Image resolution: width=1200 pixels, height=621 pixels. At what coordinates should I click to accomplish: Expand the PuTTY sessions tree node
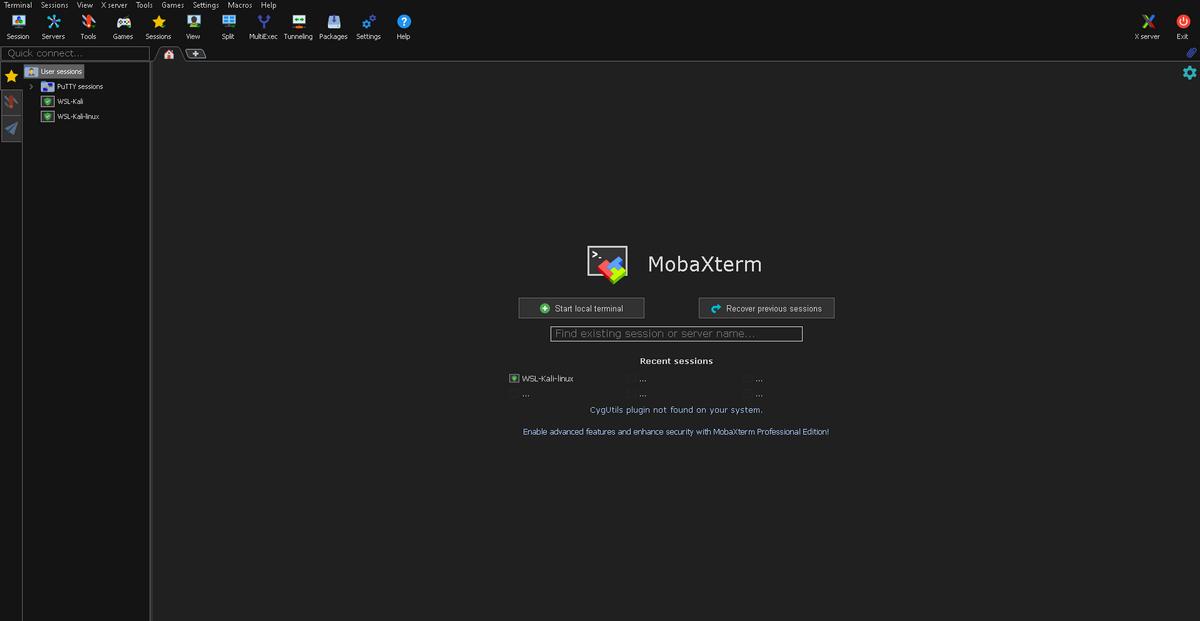point(31,87)
